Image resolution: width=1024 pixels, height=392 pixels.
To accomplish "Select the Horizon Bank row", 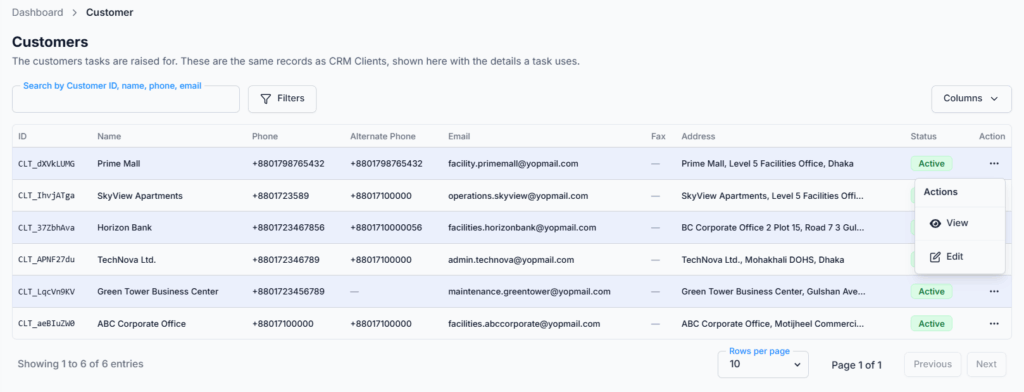I will pyautogui.click(x=511, y=227).
